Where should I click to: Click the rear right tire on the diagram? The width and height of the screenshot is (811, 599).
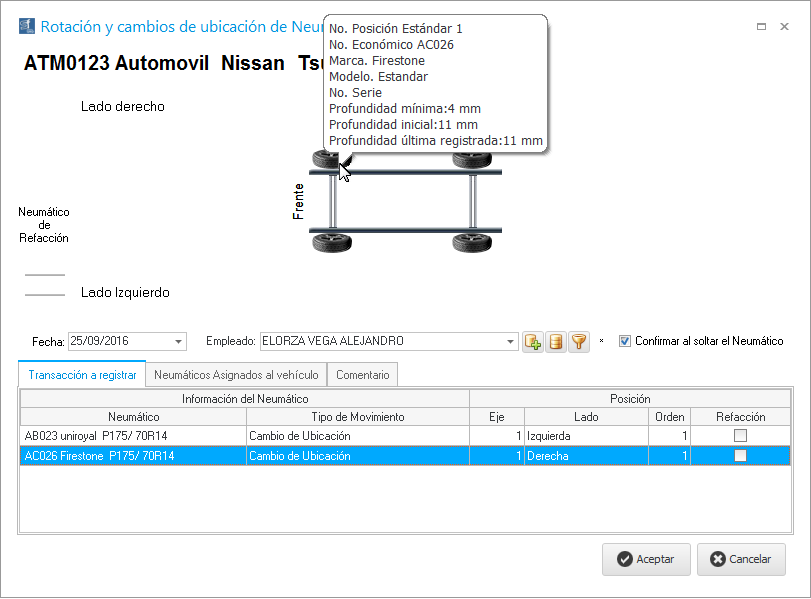471,161
